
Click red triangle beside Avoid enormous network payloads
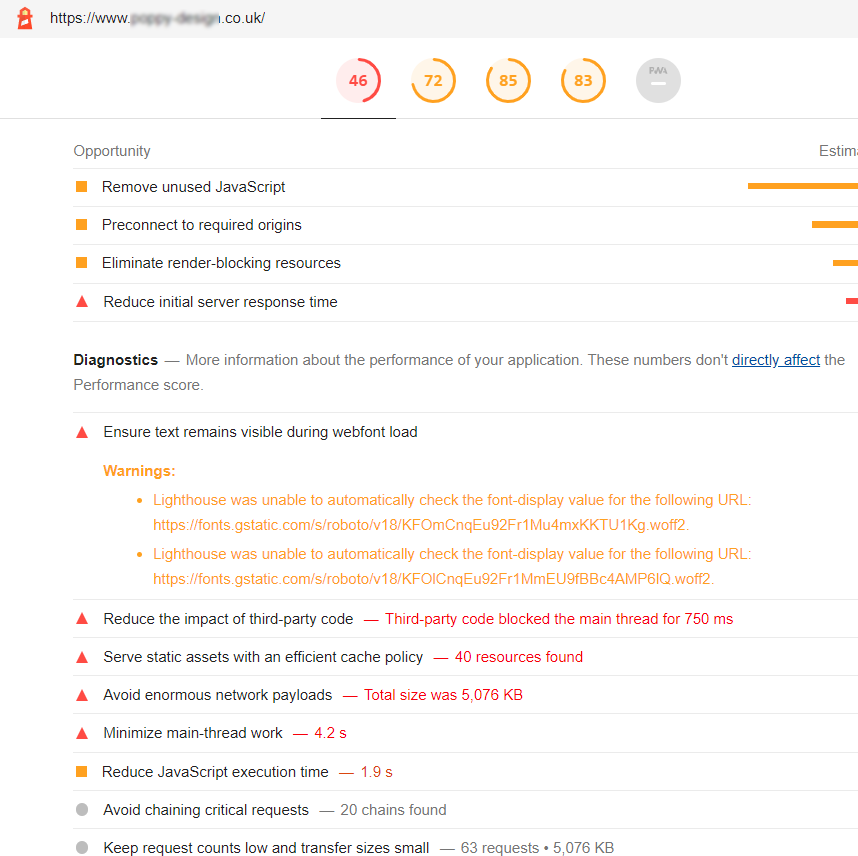(x=82, y=695)
